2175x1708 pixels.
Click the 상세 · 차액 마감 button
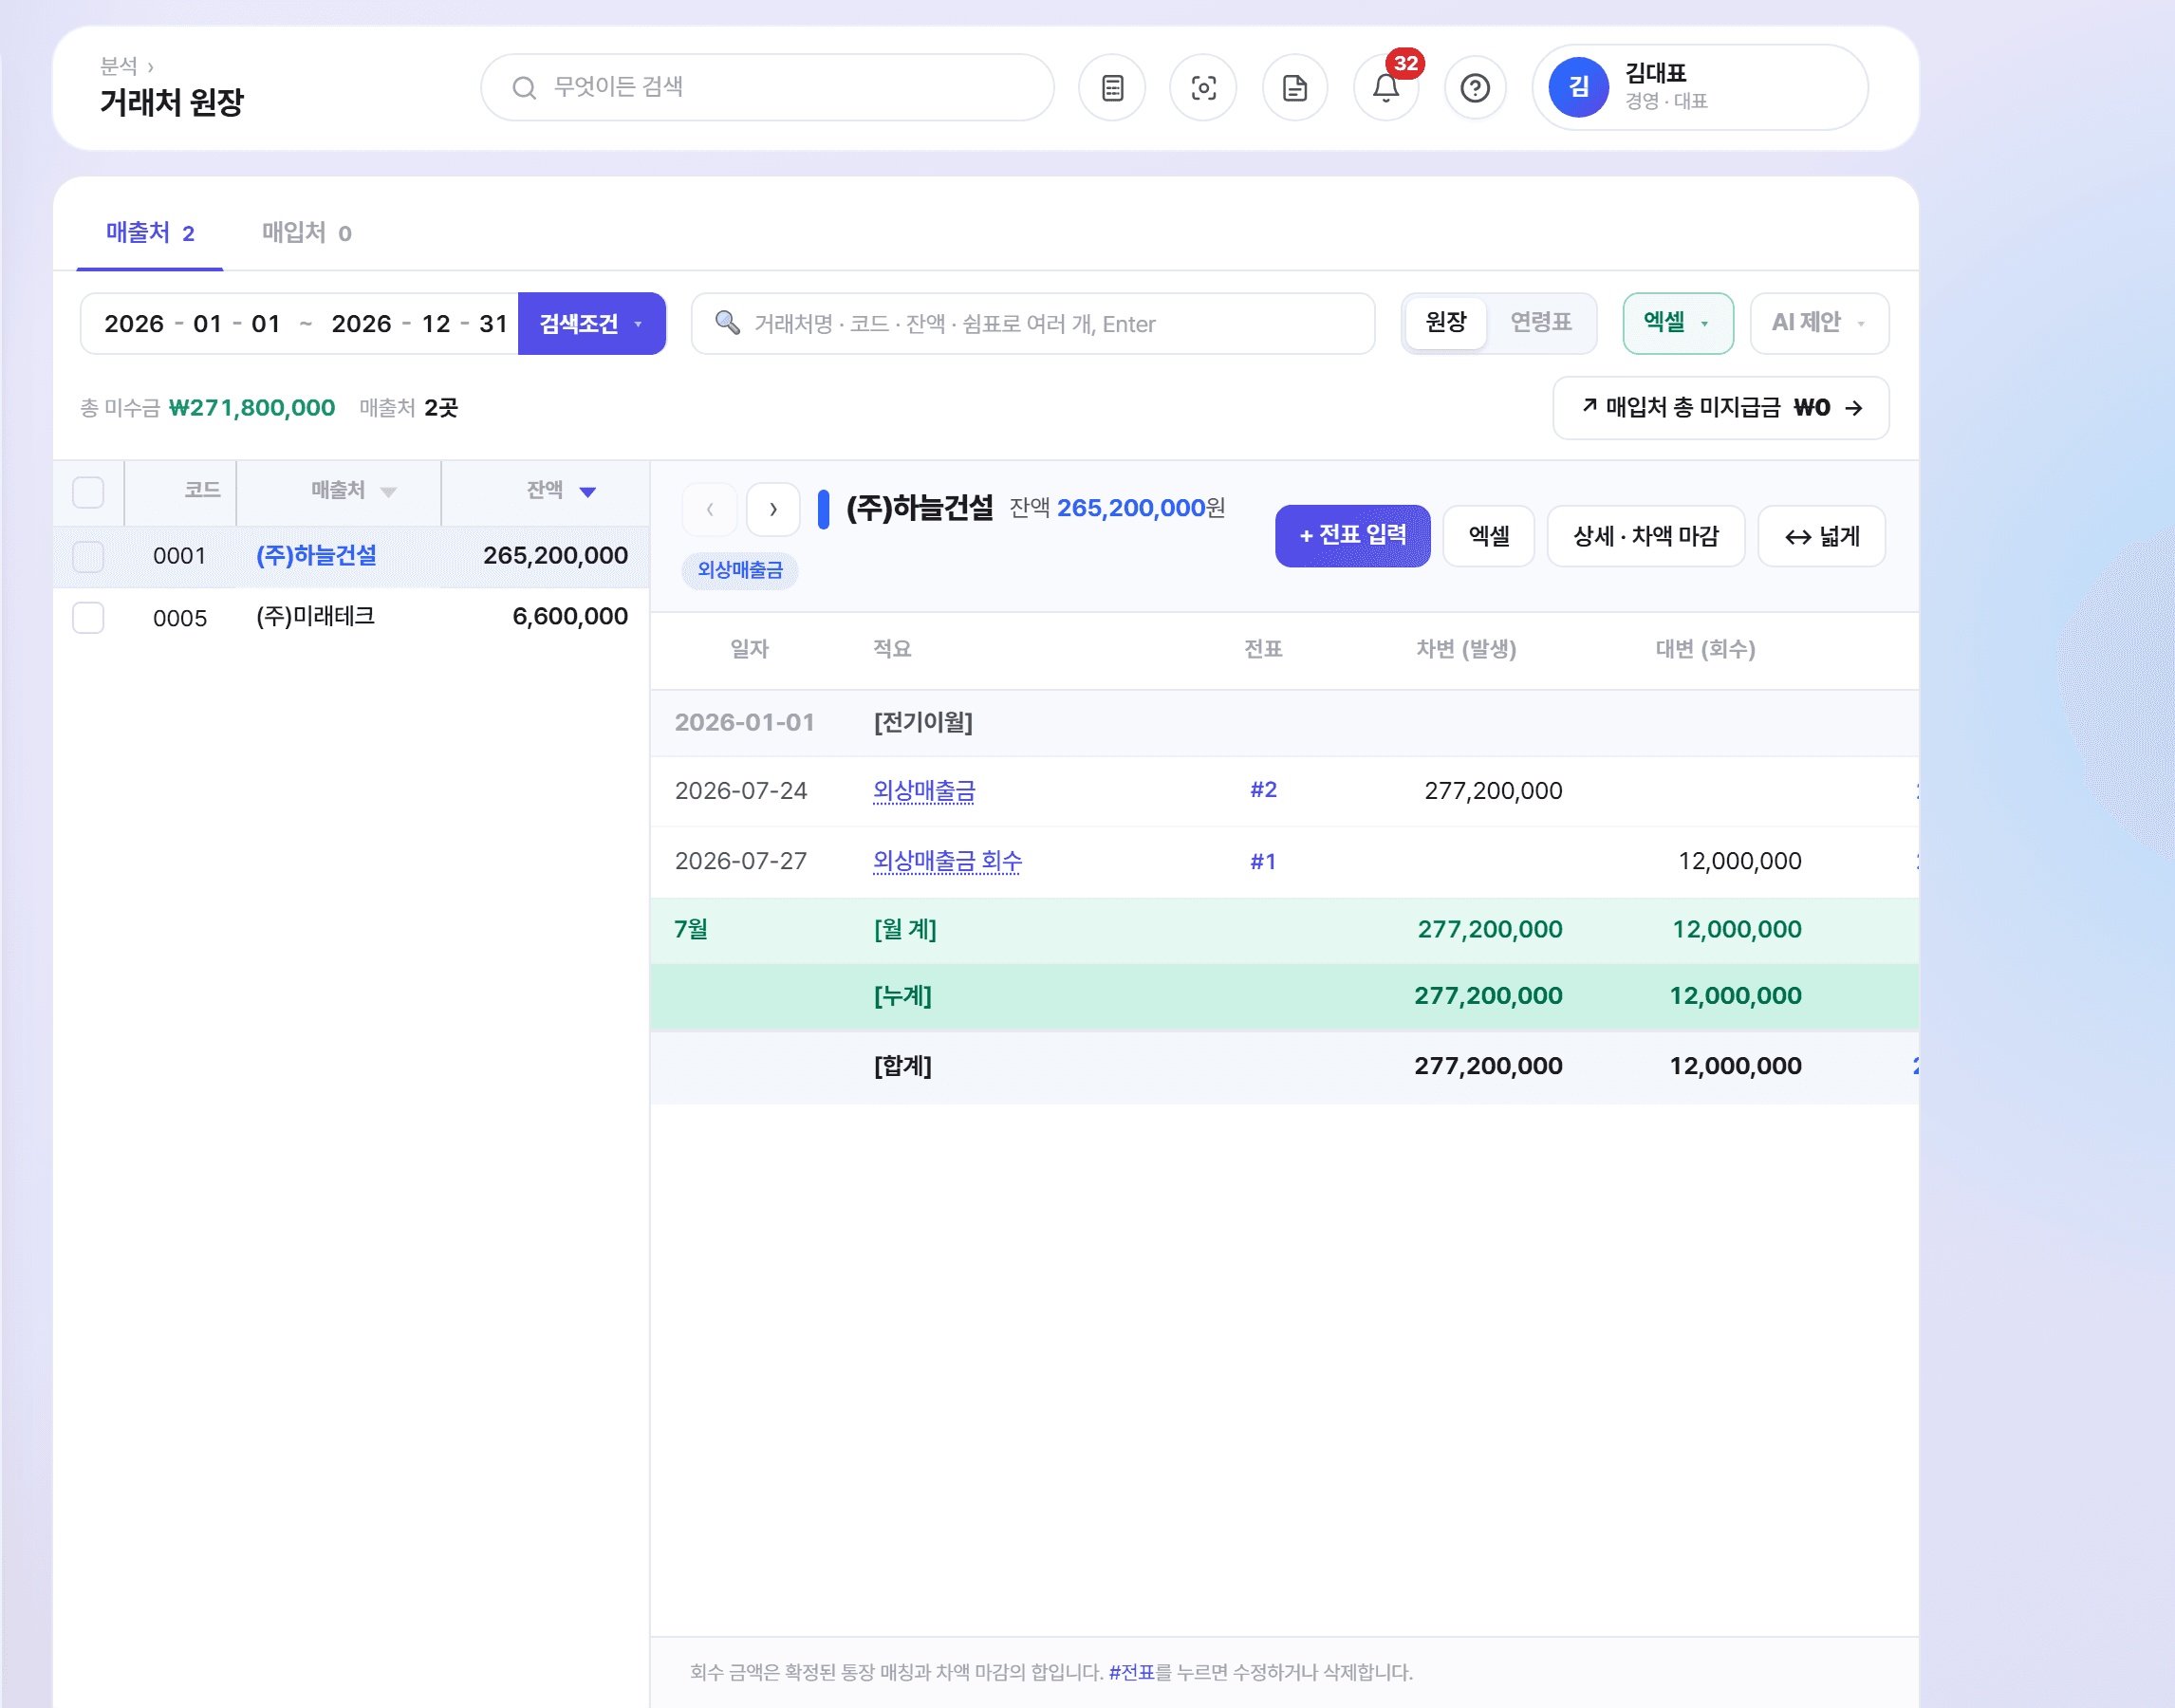click(x=1645, y=536)
